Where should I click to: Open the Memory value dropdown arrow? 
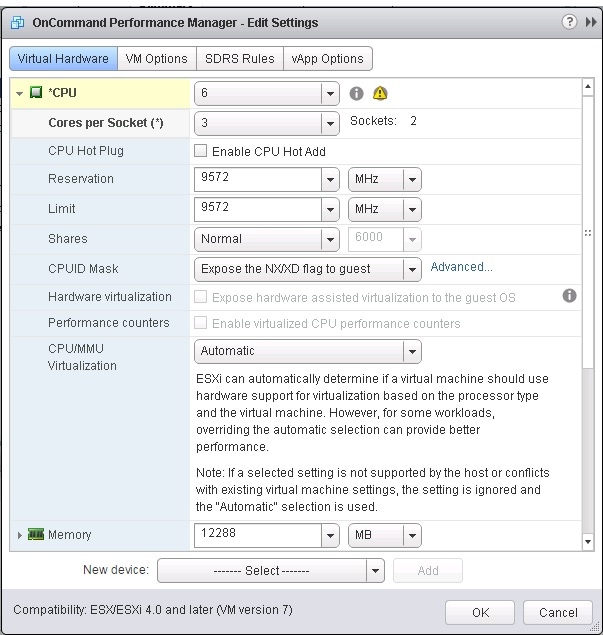point(330,535)
